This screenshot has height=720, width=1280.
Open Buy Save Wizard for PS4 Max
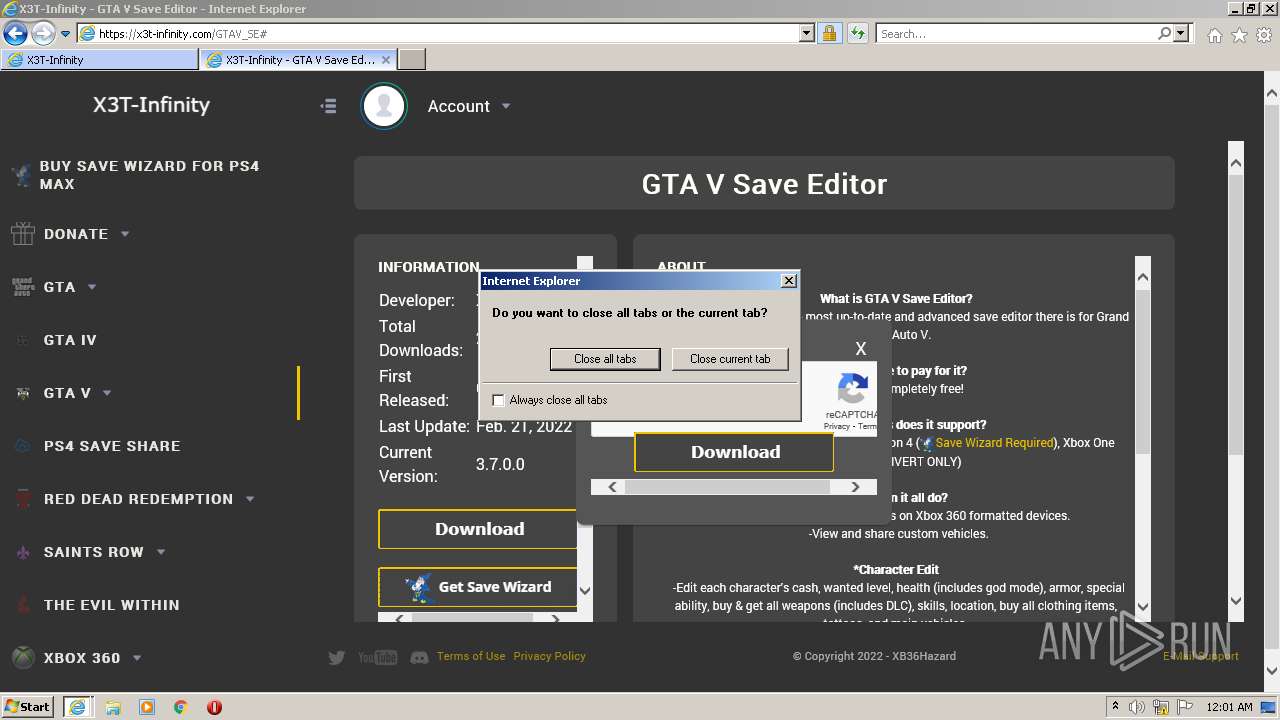[149, 175]
